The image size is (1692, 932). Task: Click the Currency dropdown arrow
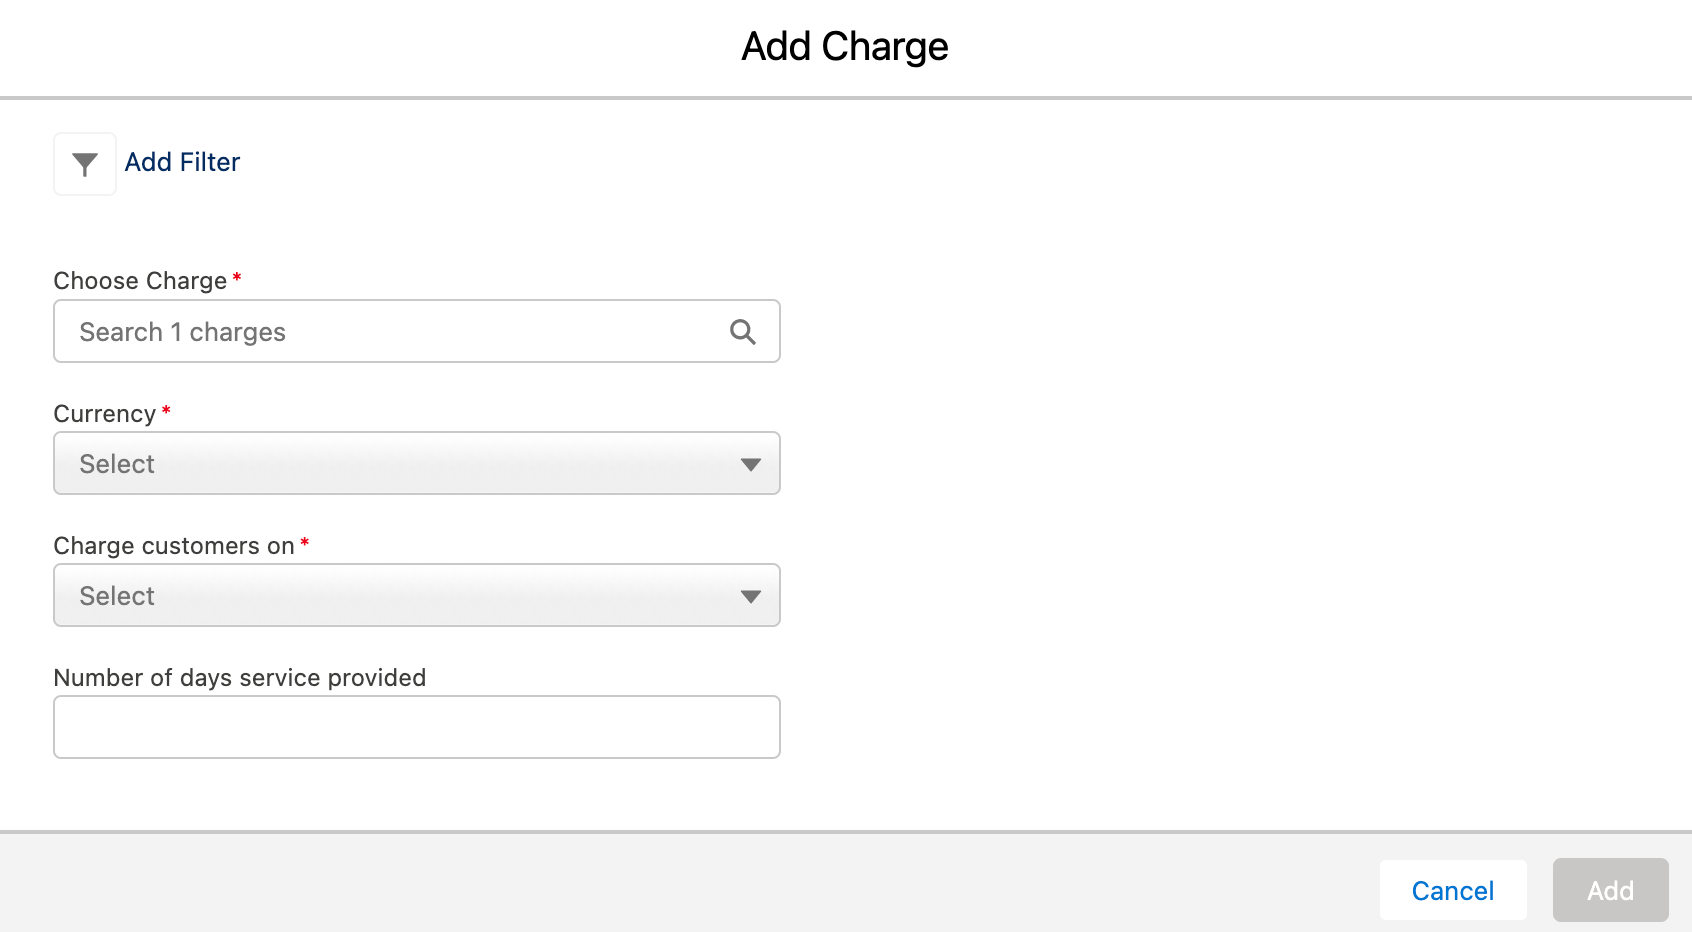[751, 464]
